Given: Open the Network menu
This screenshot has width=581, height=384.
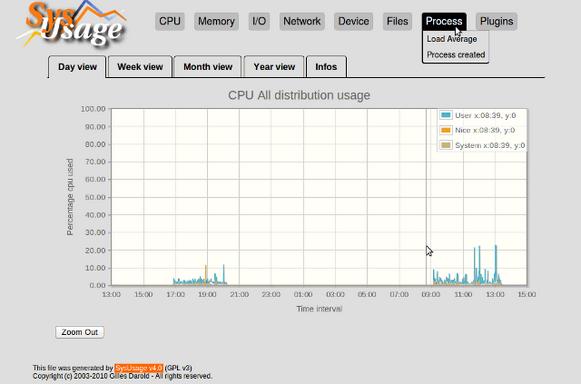Looking at the screenshot, I should 302,21.
